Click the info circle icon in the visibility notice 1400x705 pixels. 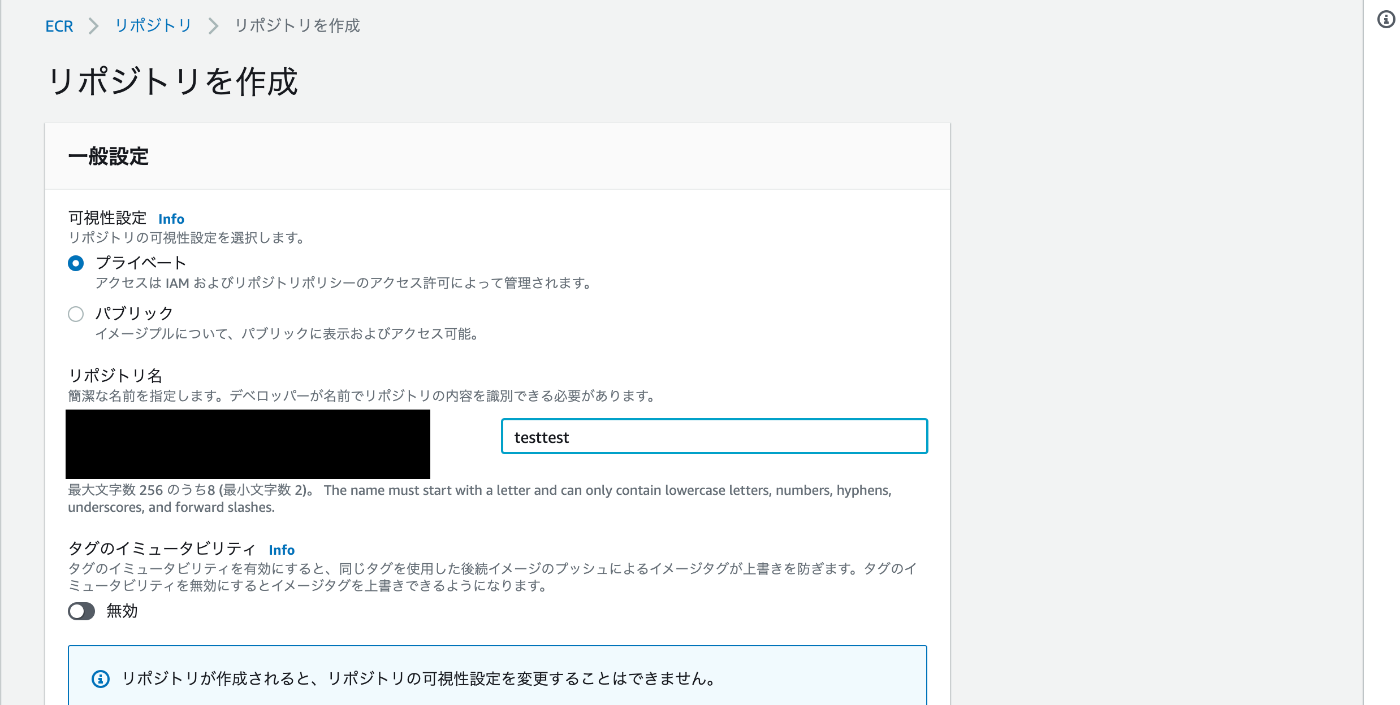point(100,679)
